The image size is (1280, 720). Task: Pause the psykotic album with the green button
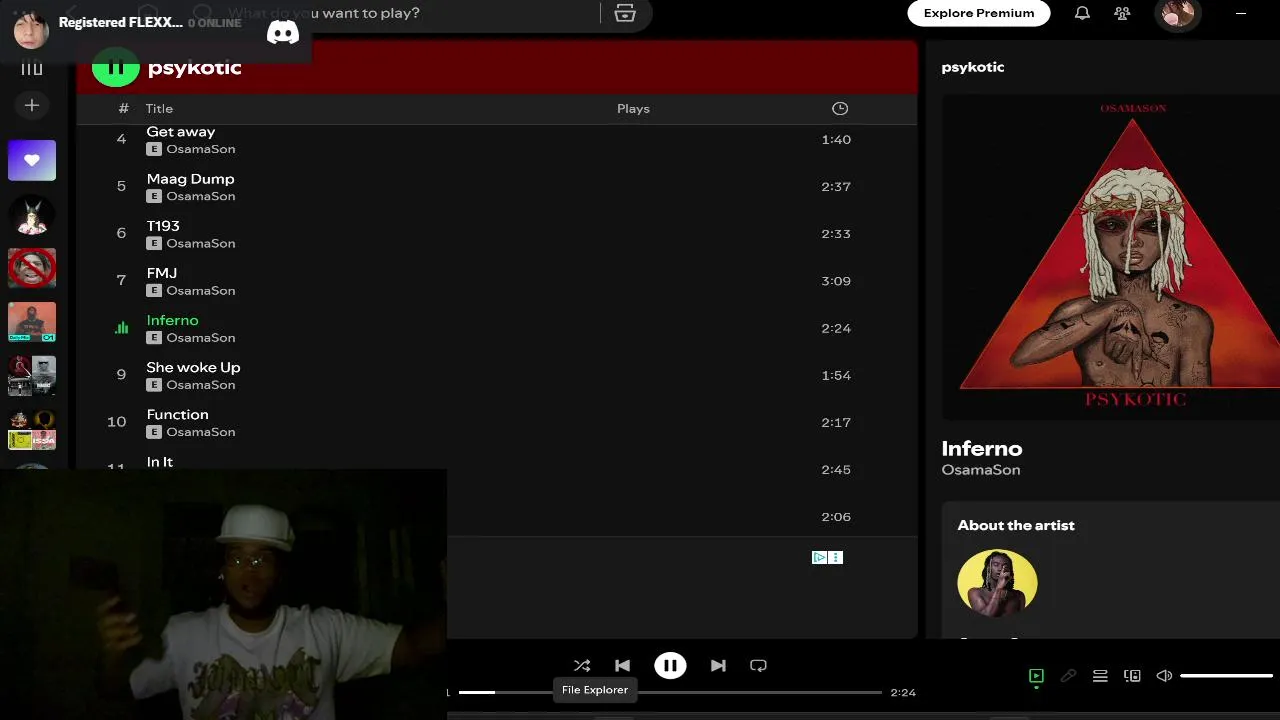pyautogui.click(x=116, y=68)
